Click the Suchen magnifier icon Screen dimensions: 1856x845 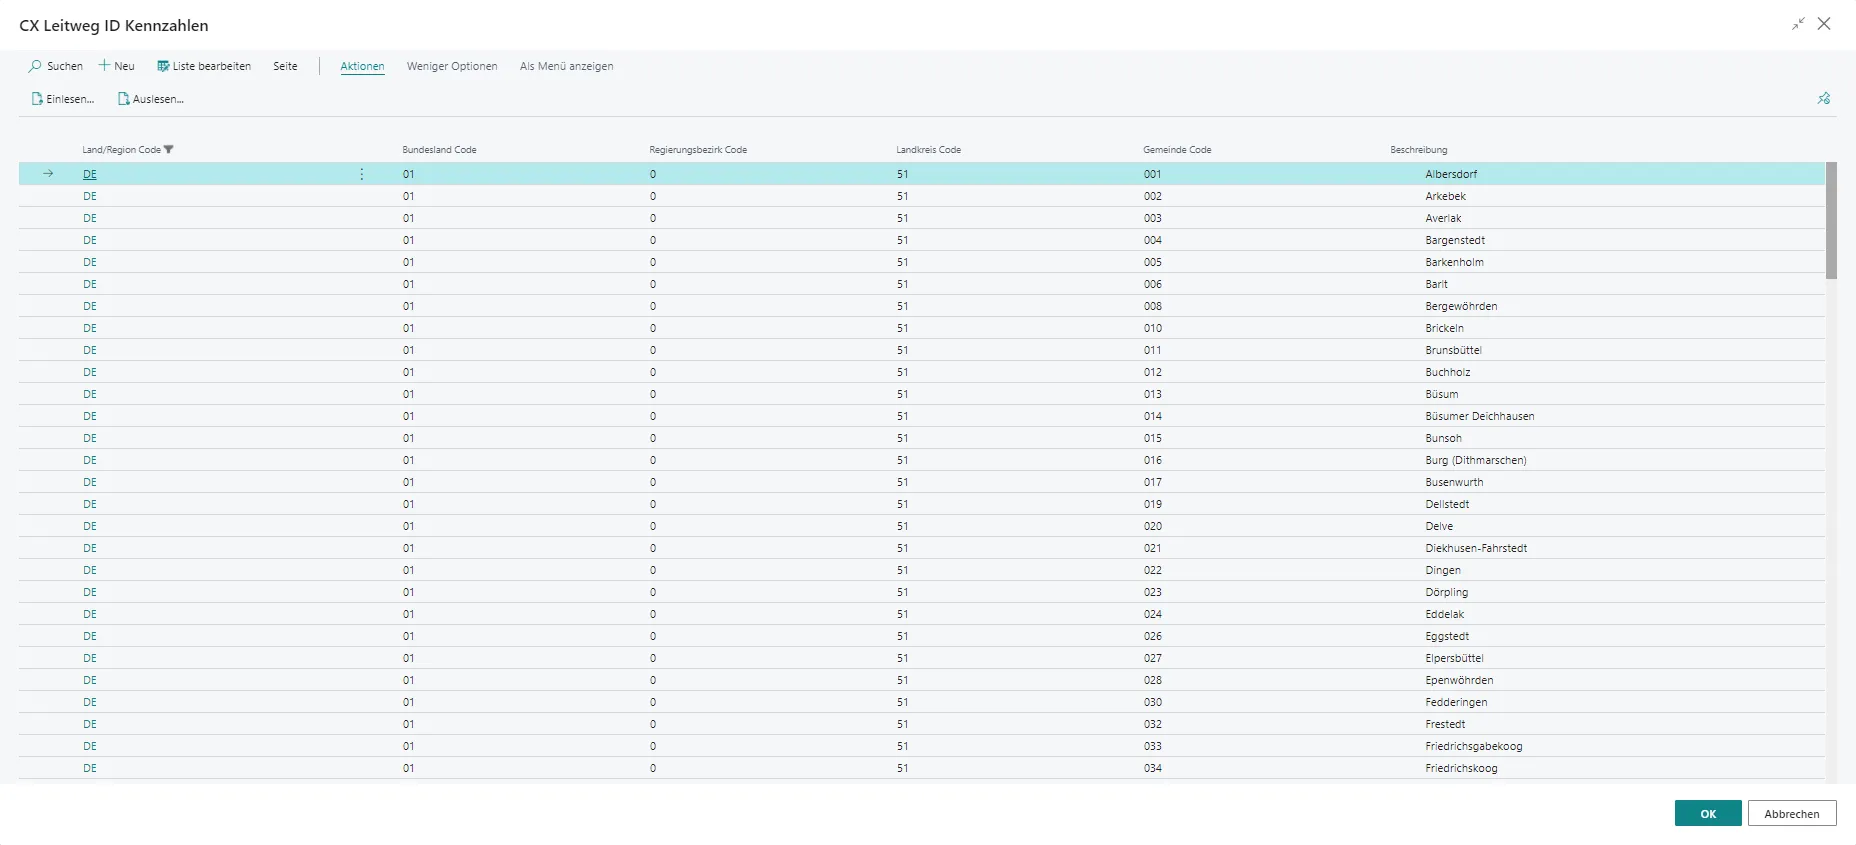35,66
